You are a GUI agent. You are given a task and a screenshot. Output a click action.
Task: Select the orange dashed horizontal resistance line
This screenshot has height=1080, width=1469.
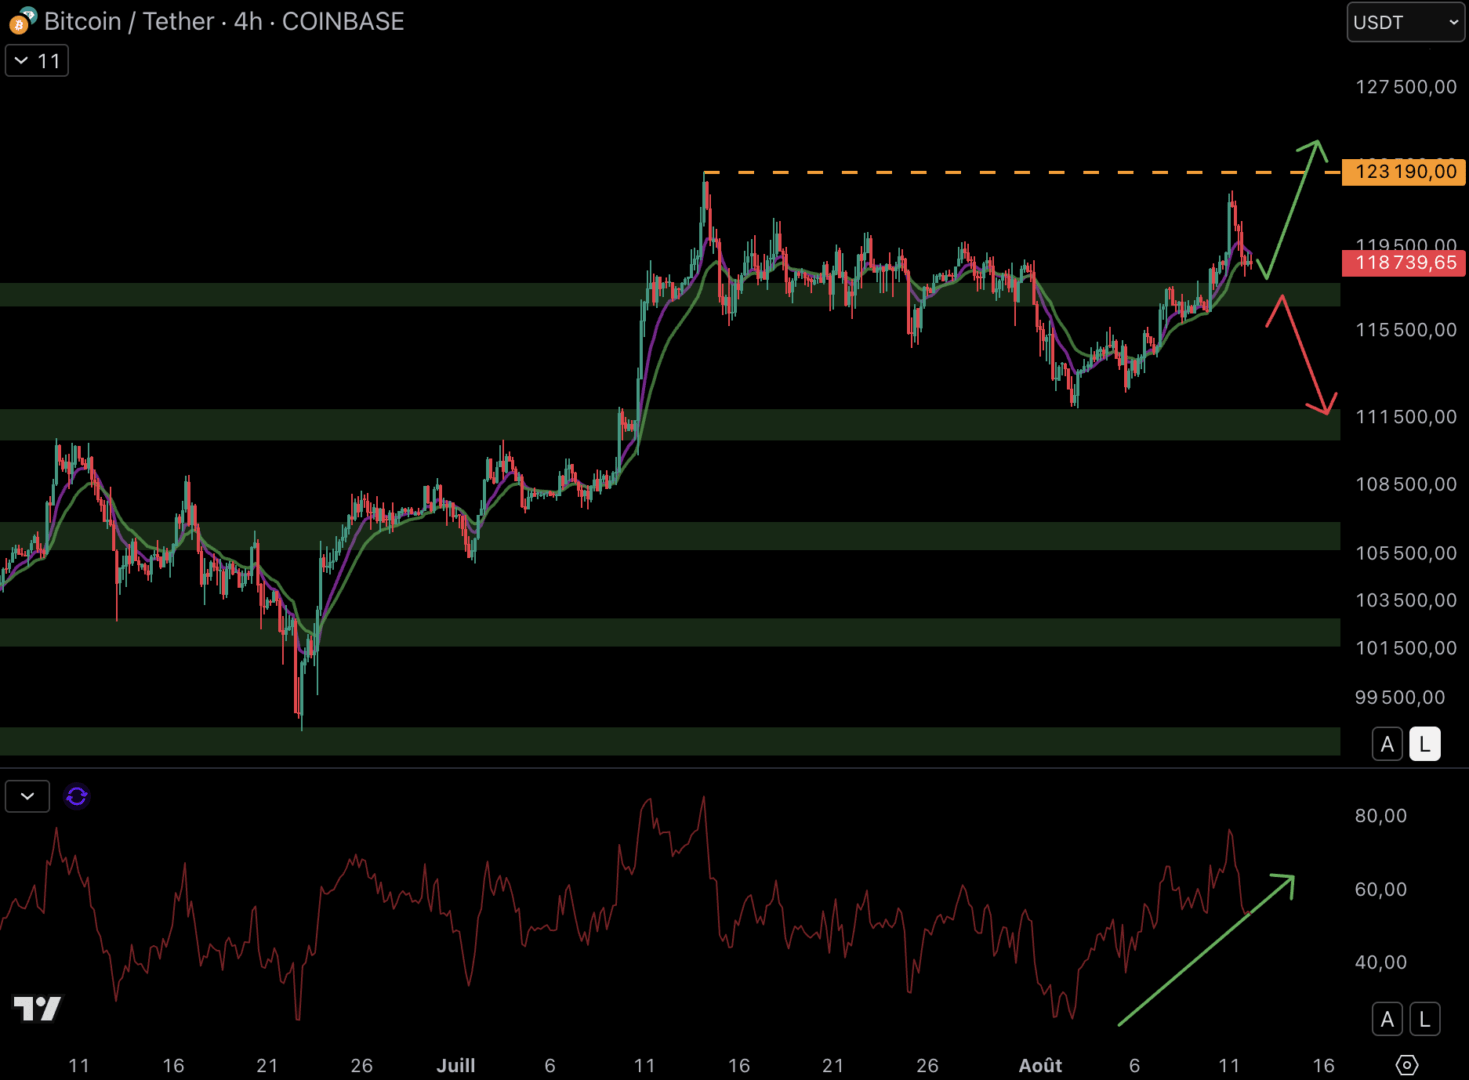(1000, 173)
